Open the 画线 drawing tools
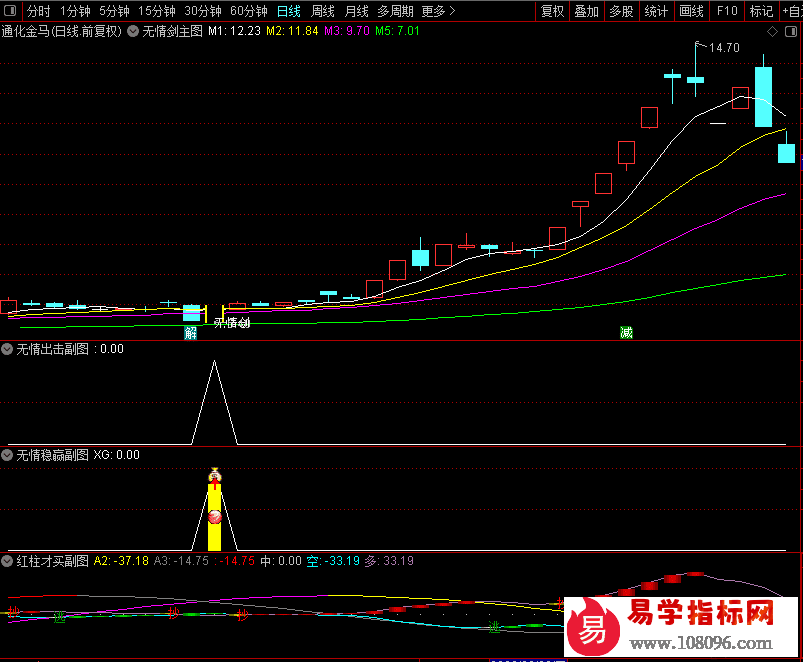 pos(691,11)
